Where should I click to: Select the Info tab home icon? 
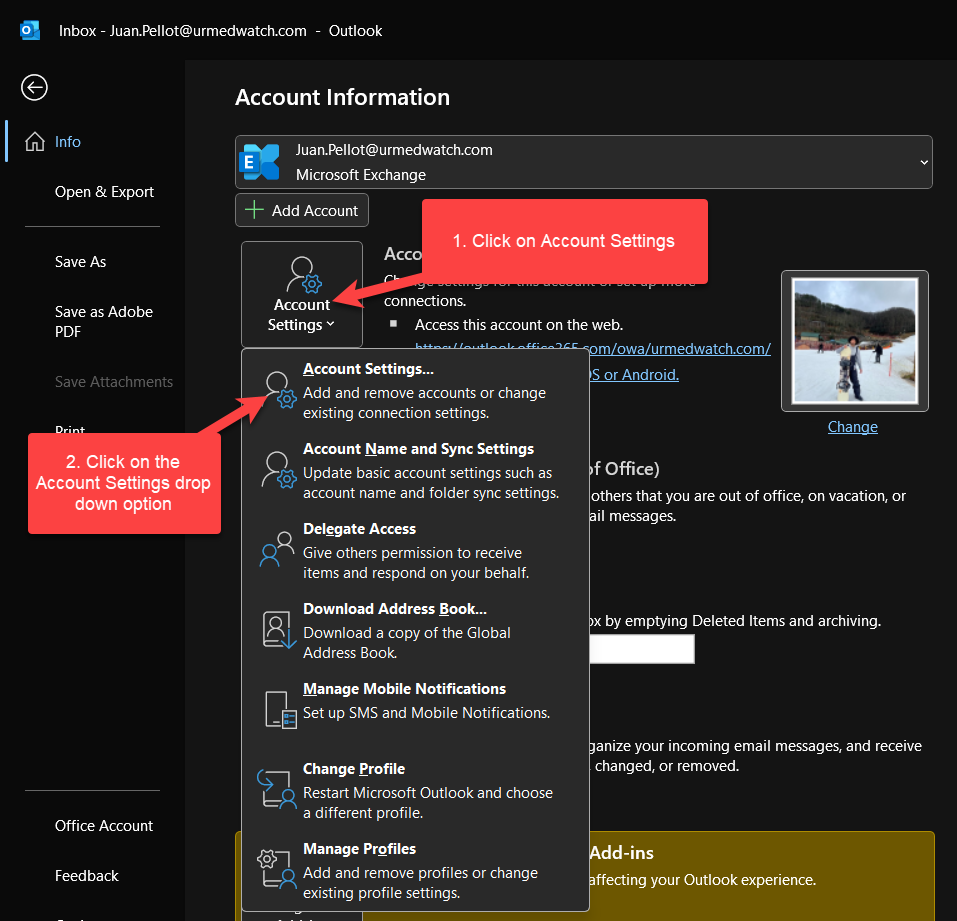35,142
